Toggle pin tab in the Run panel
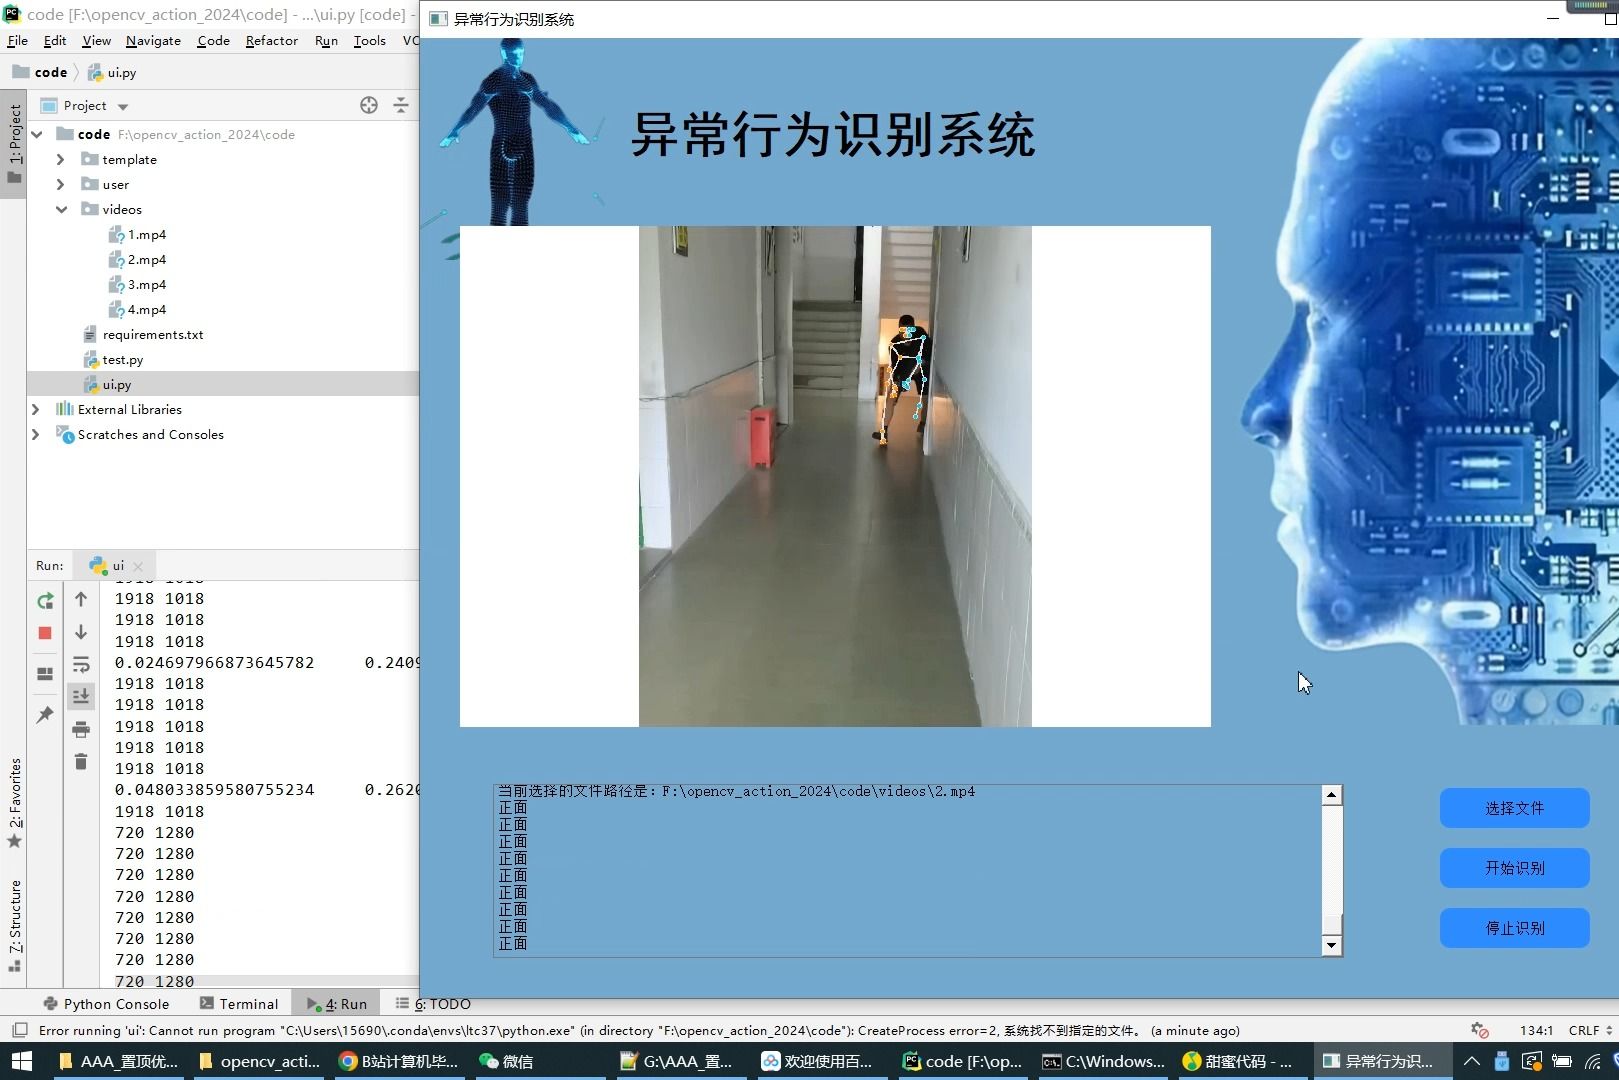The image size is (1619, 1080). pyautogui.click(x=45, y=715)
